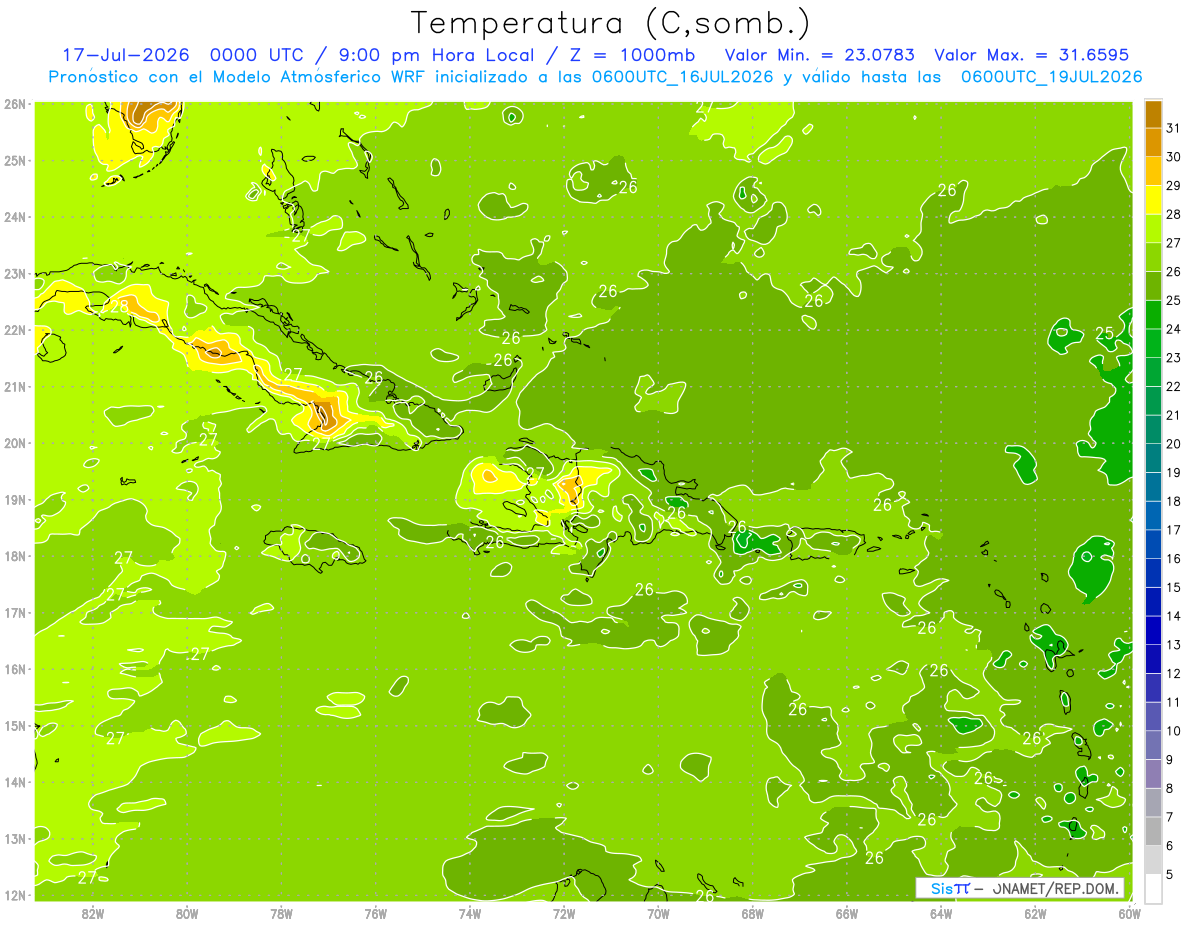
Task: Click the legend swatch between 27 and 28
Action: (1153, 228)
